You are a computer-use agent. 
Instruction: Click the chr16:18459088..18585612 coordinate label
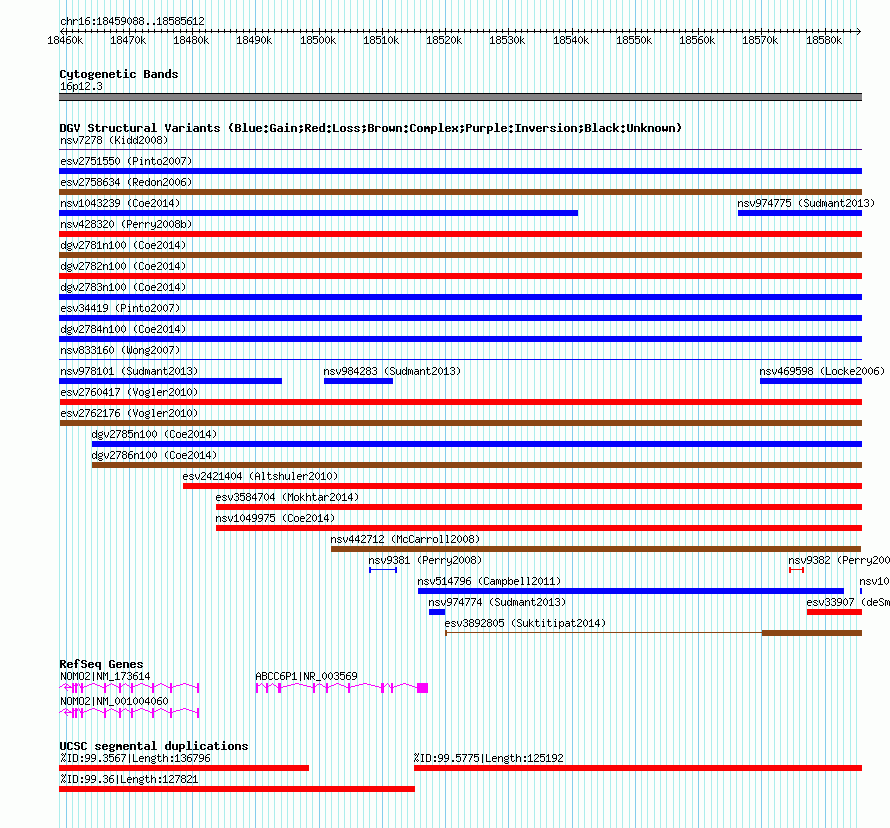tap(132, 21)
